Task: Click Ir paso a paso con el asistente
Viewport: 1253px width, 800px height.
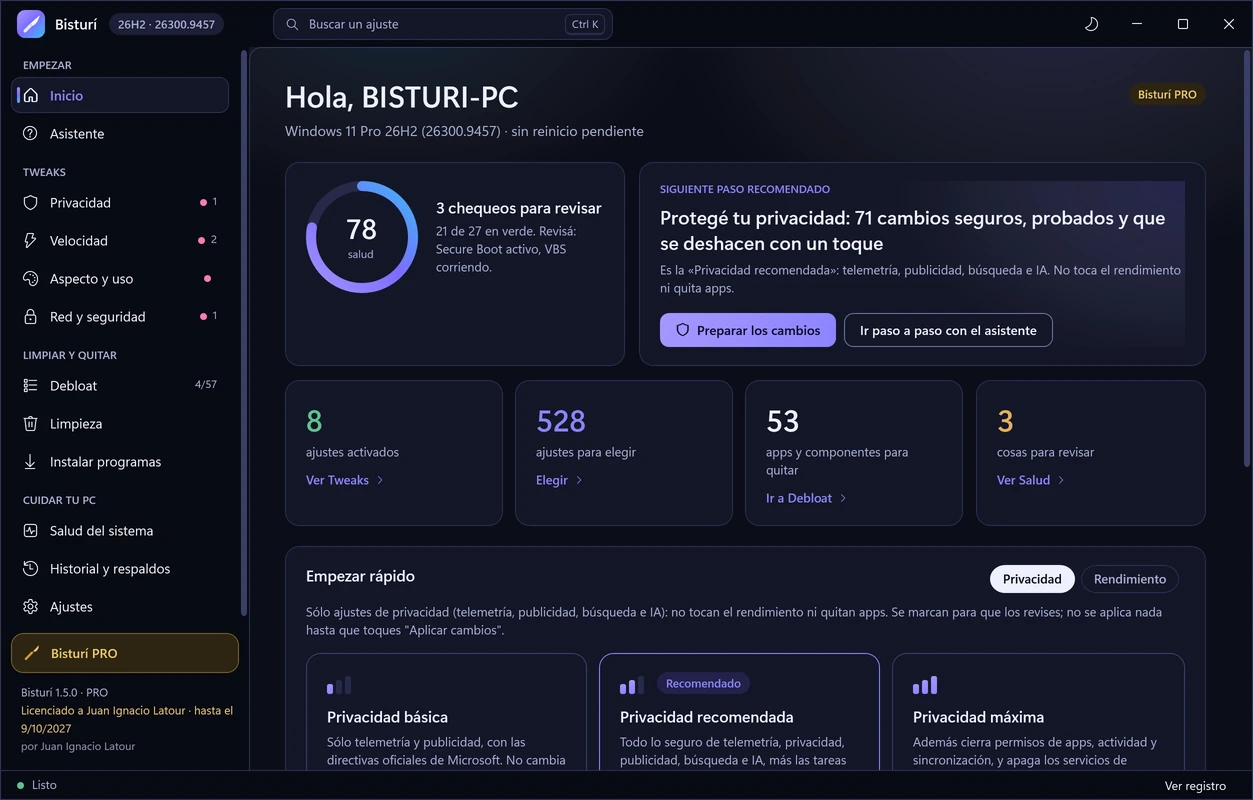Action: [x=948, y=330]
